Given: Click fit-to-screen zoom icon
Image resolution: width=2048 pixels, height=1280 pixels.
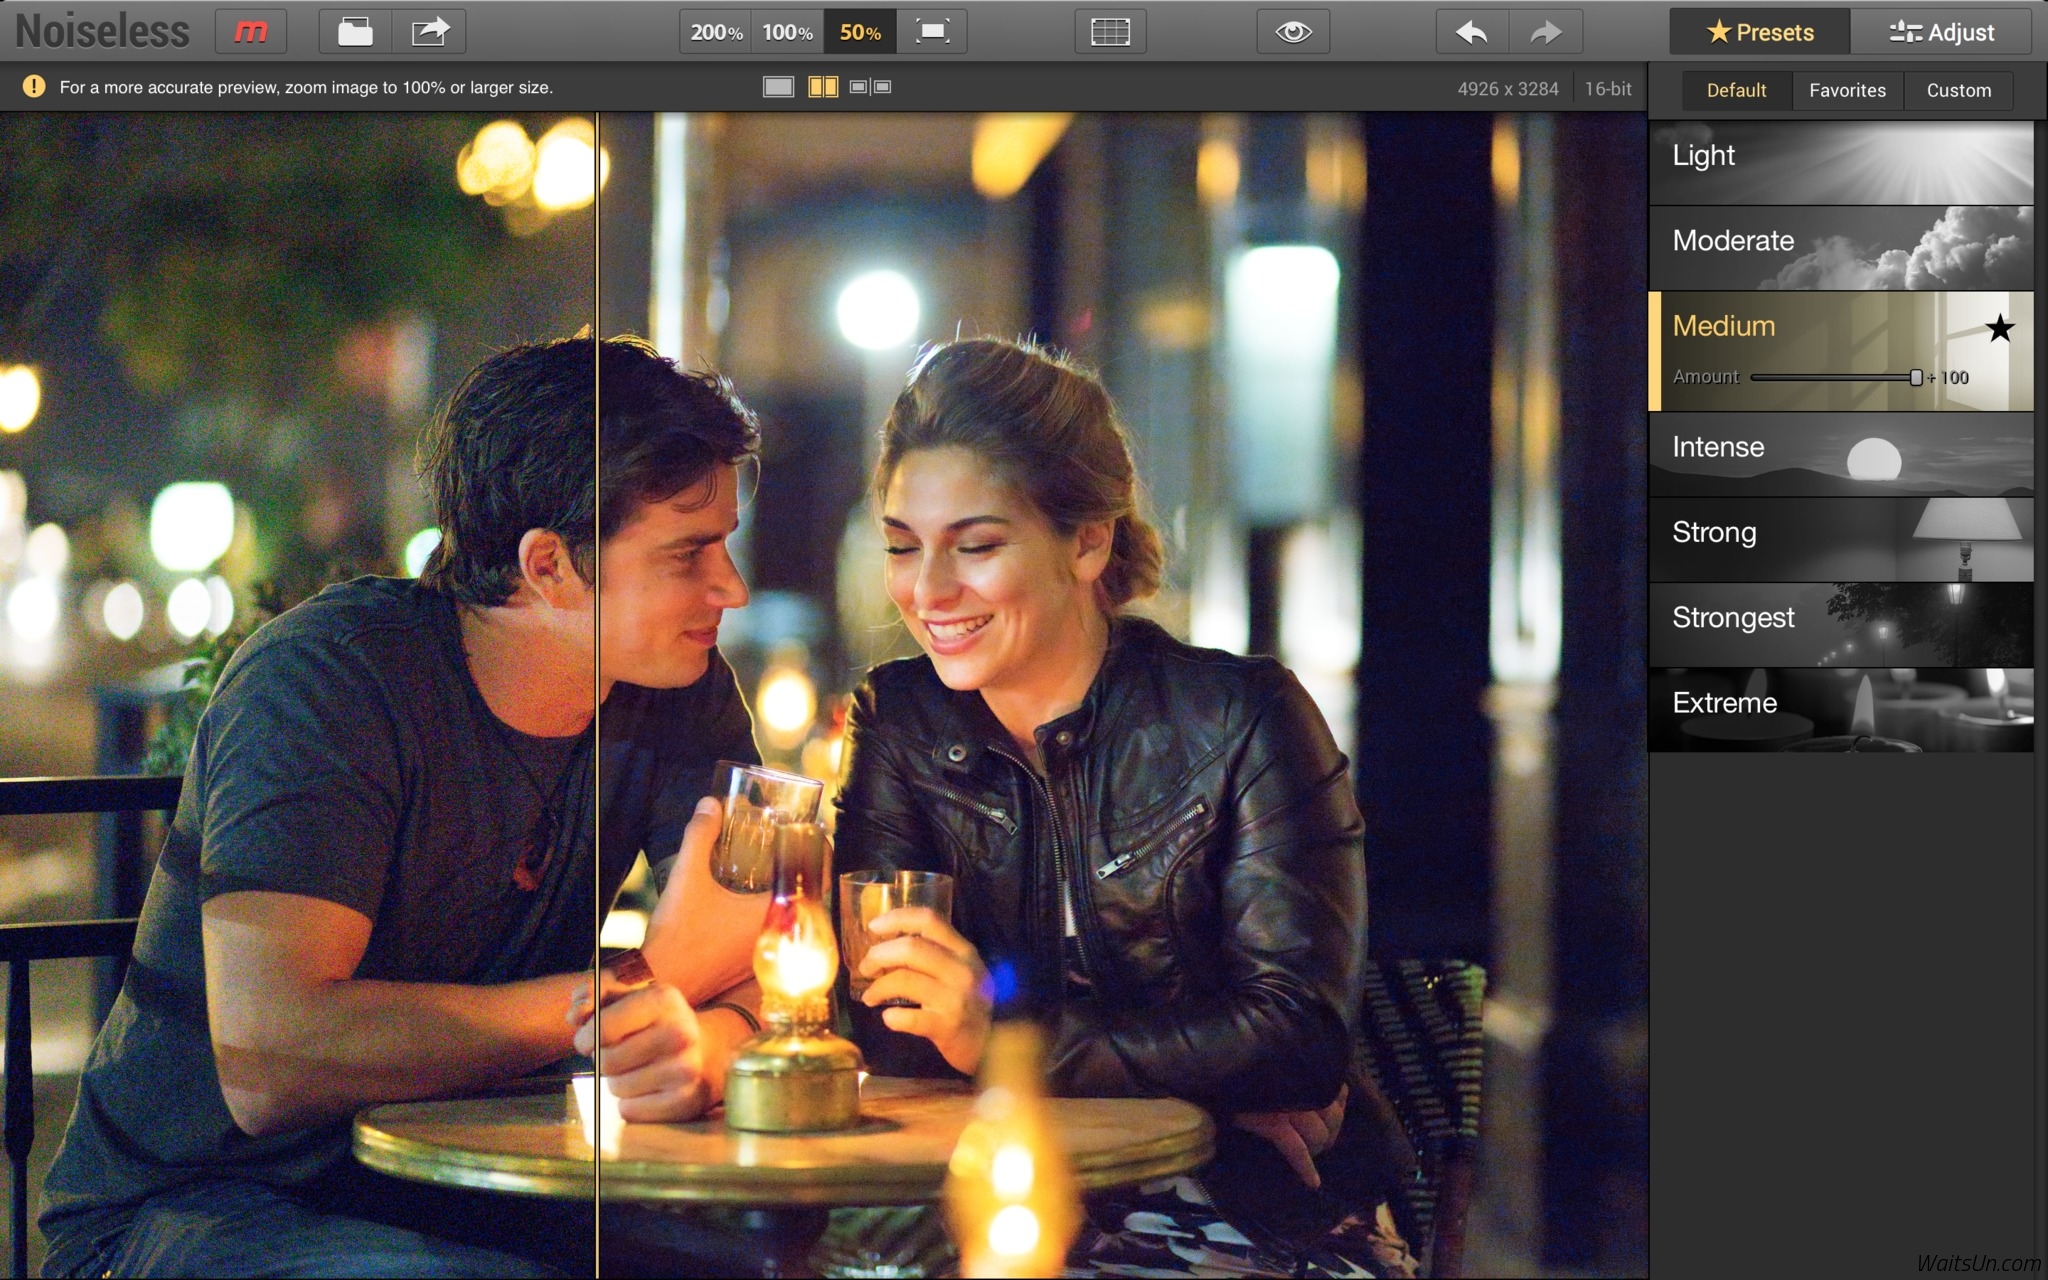Looking at the screenshot, I should pos(932,32).
